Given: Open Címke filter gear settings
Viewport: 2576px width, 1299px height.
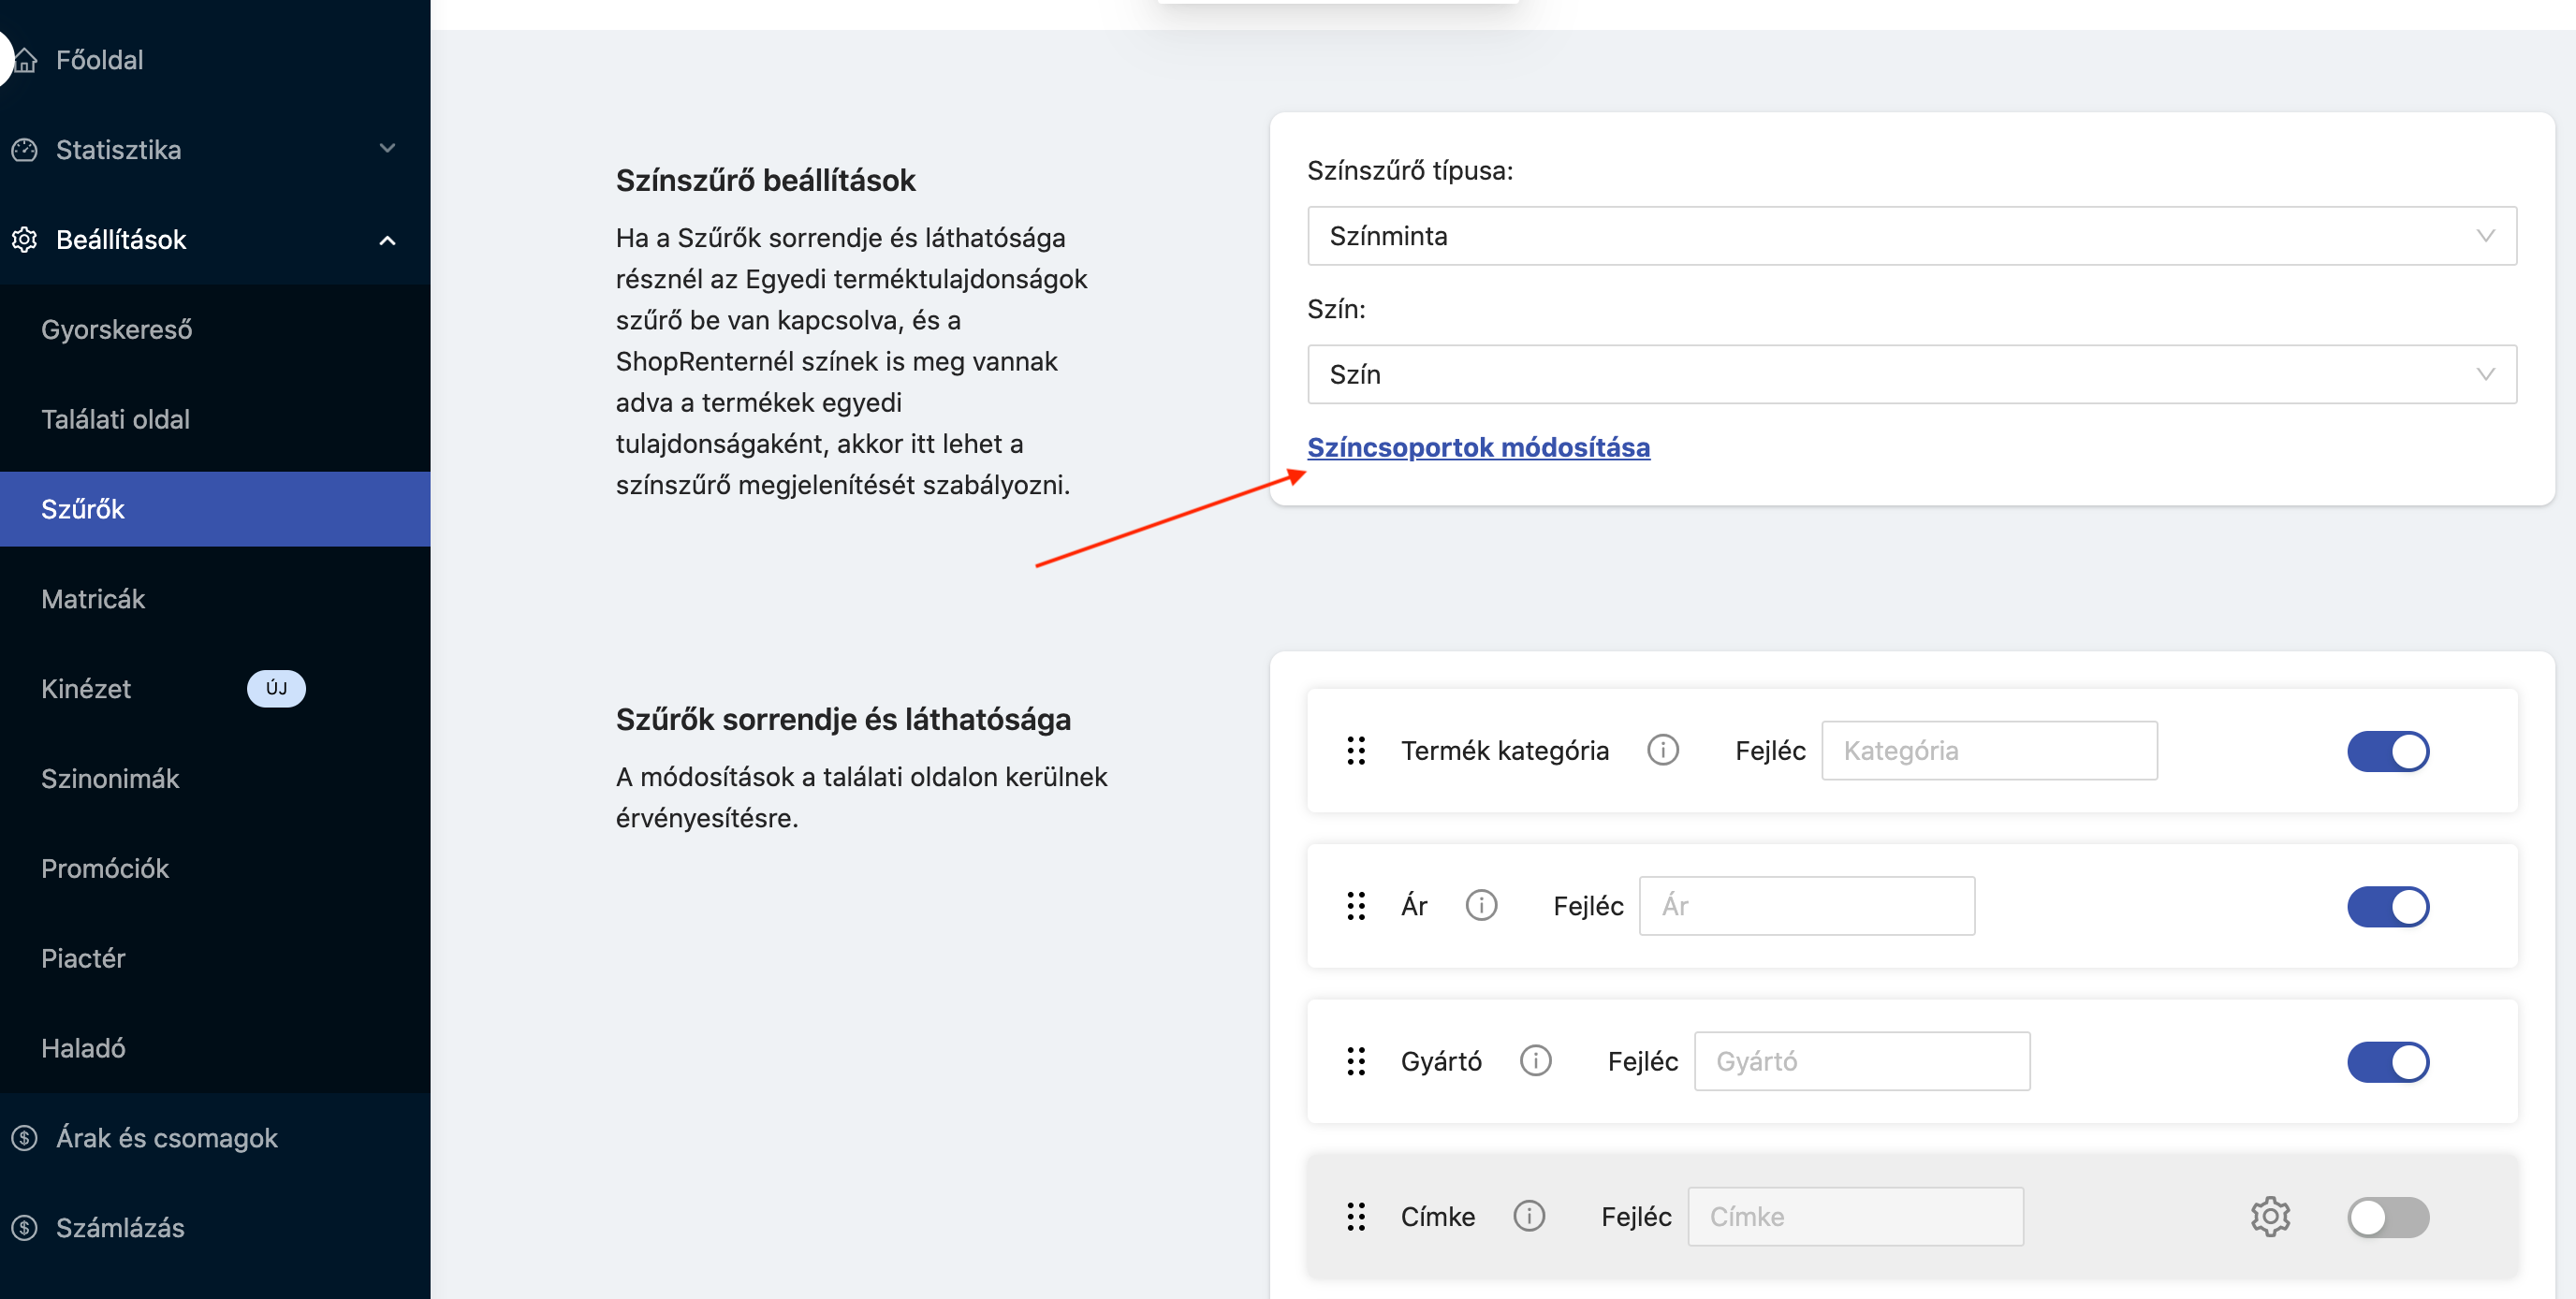Looking at the screenshot, I should [2270, 1216].
